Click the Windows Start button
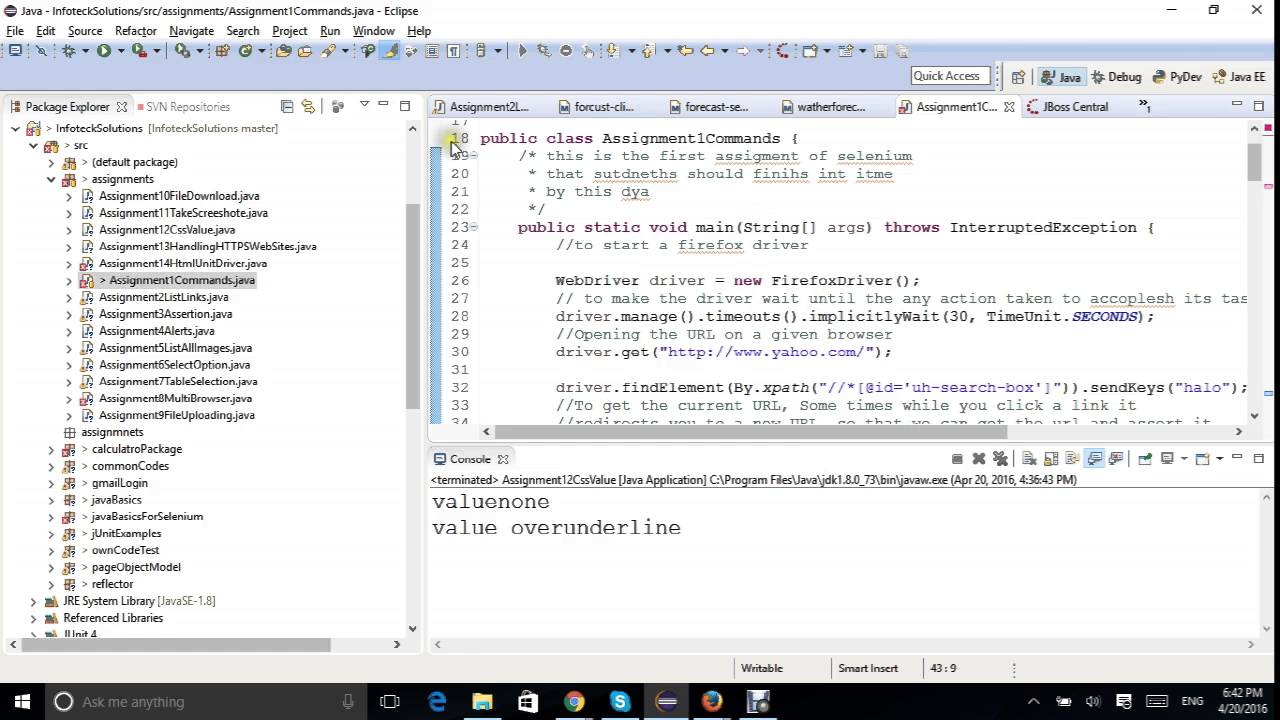 tap(22, 702)
